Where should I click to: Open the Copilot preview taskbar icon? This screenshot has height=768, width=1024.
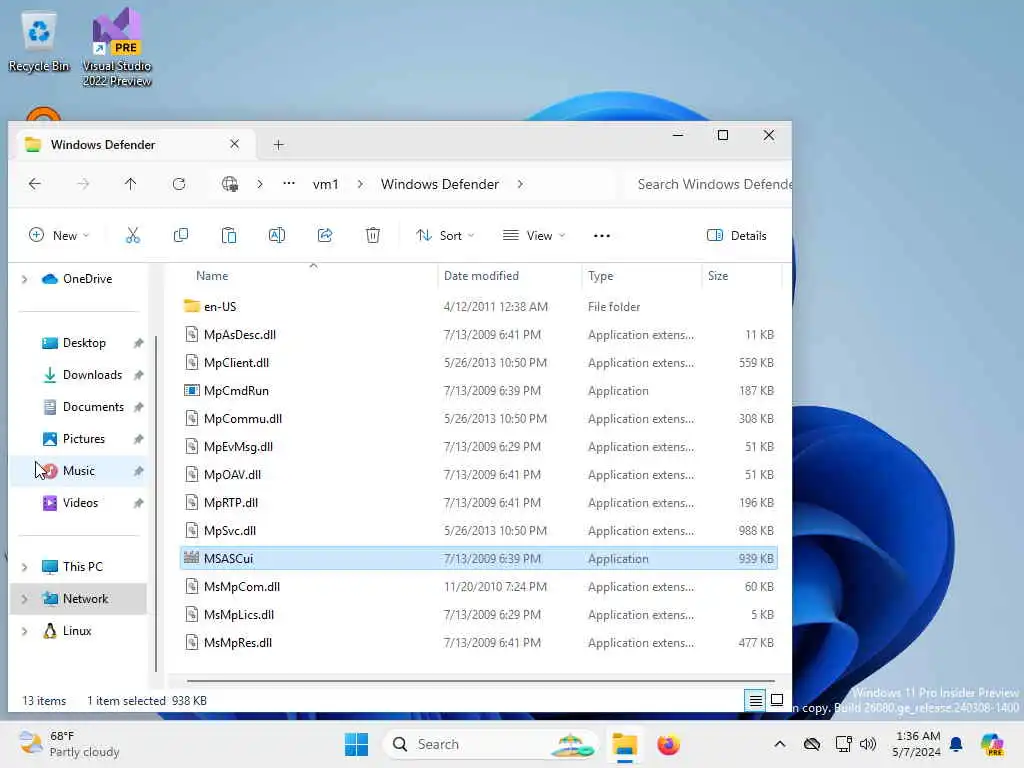pyautogui.click(x=992, y=744)
